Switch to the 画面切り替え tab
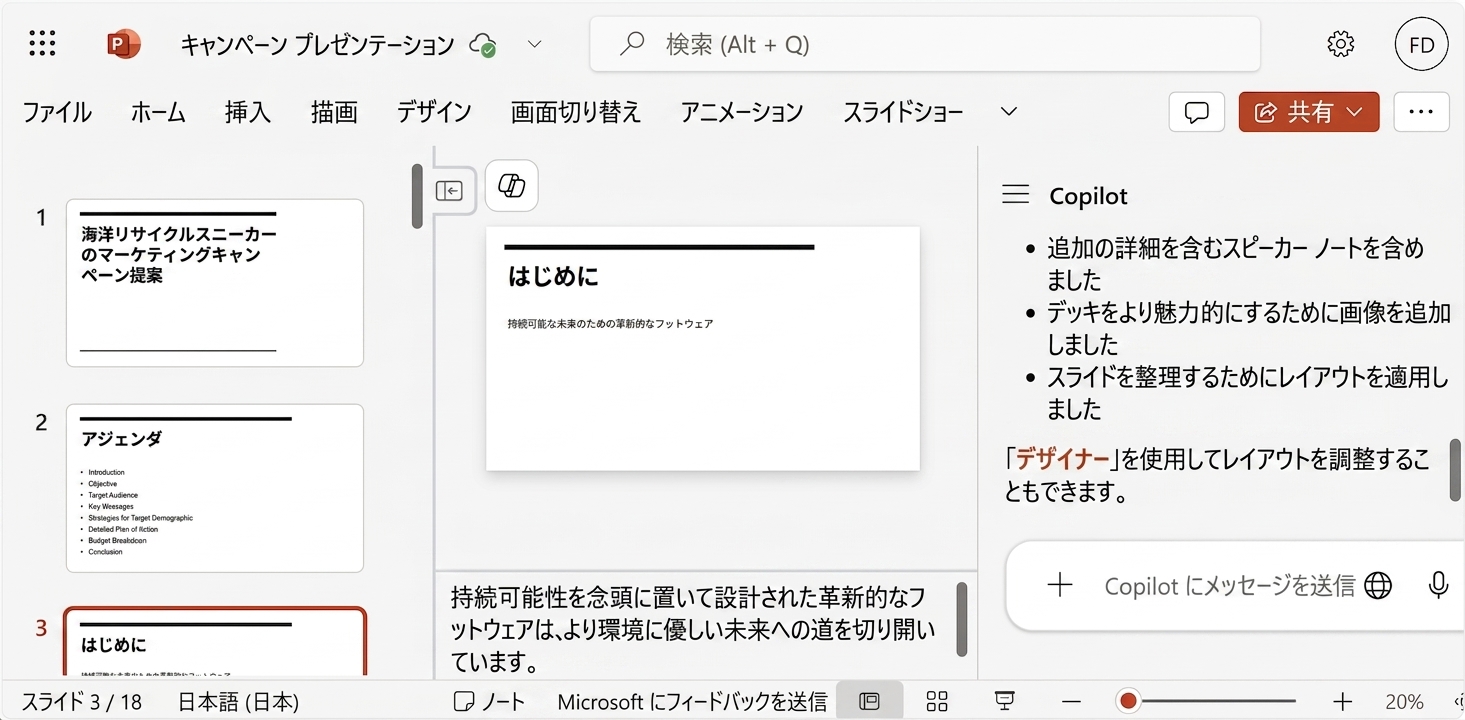 (576, 112)
